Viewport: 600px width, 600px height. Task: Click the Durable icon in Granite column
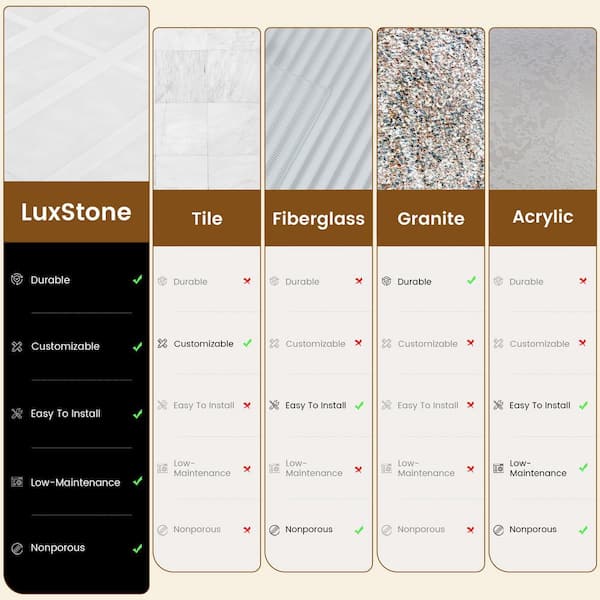(x=386, y=281)
